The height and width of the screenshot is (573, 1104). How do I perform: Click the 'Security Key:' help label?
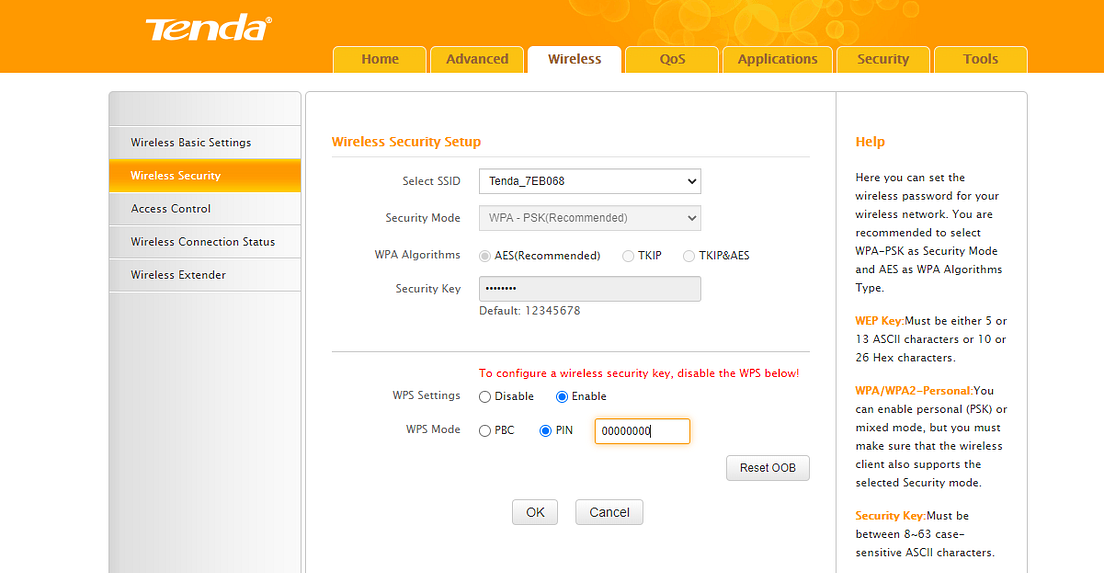(890, 516)
